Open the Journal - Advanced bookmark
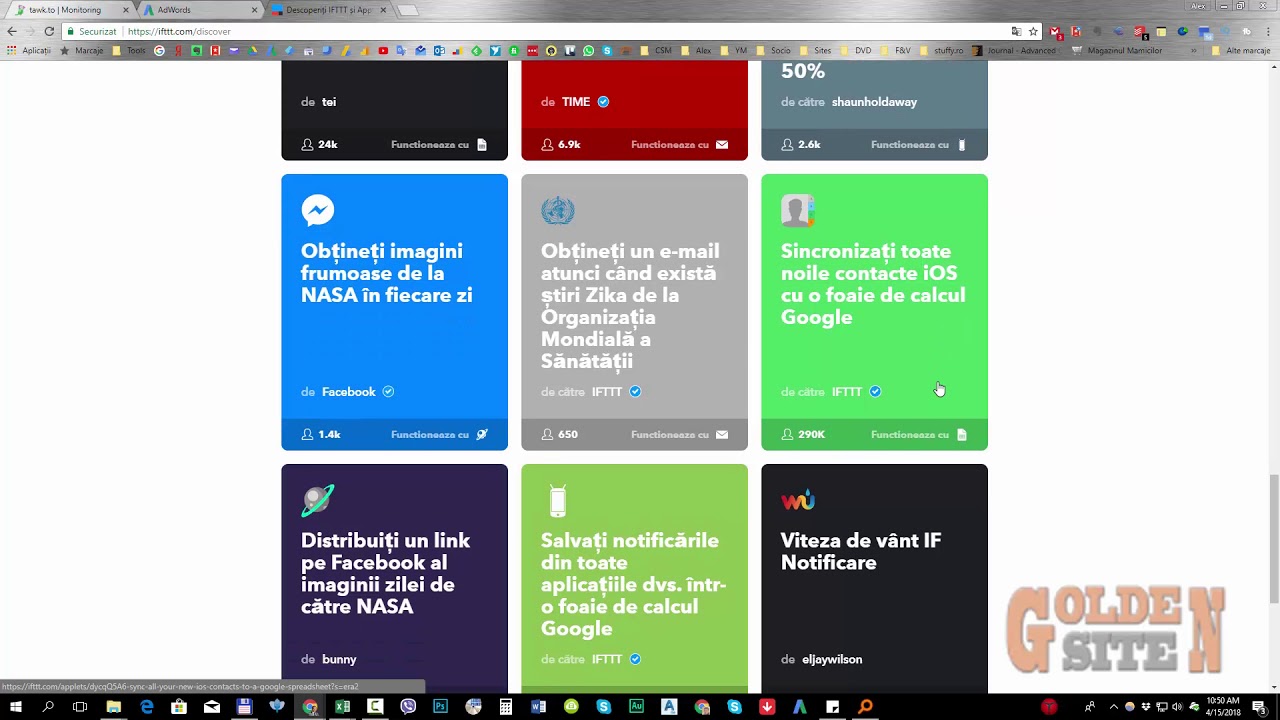The image size is (1280, 720). click(1014, 50)
